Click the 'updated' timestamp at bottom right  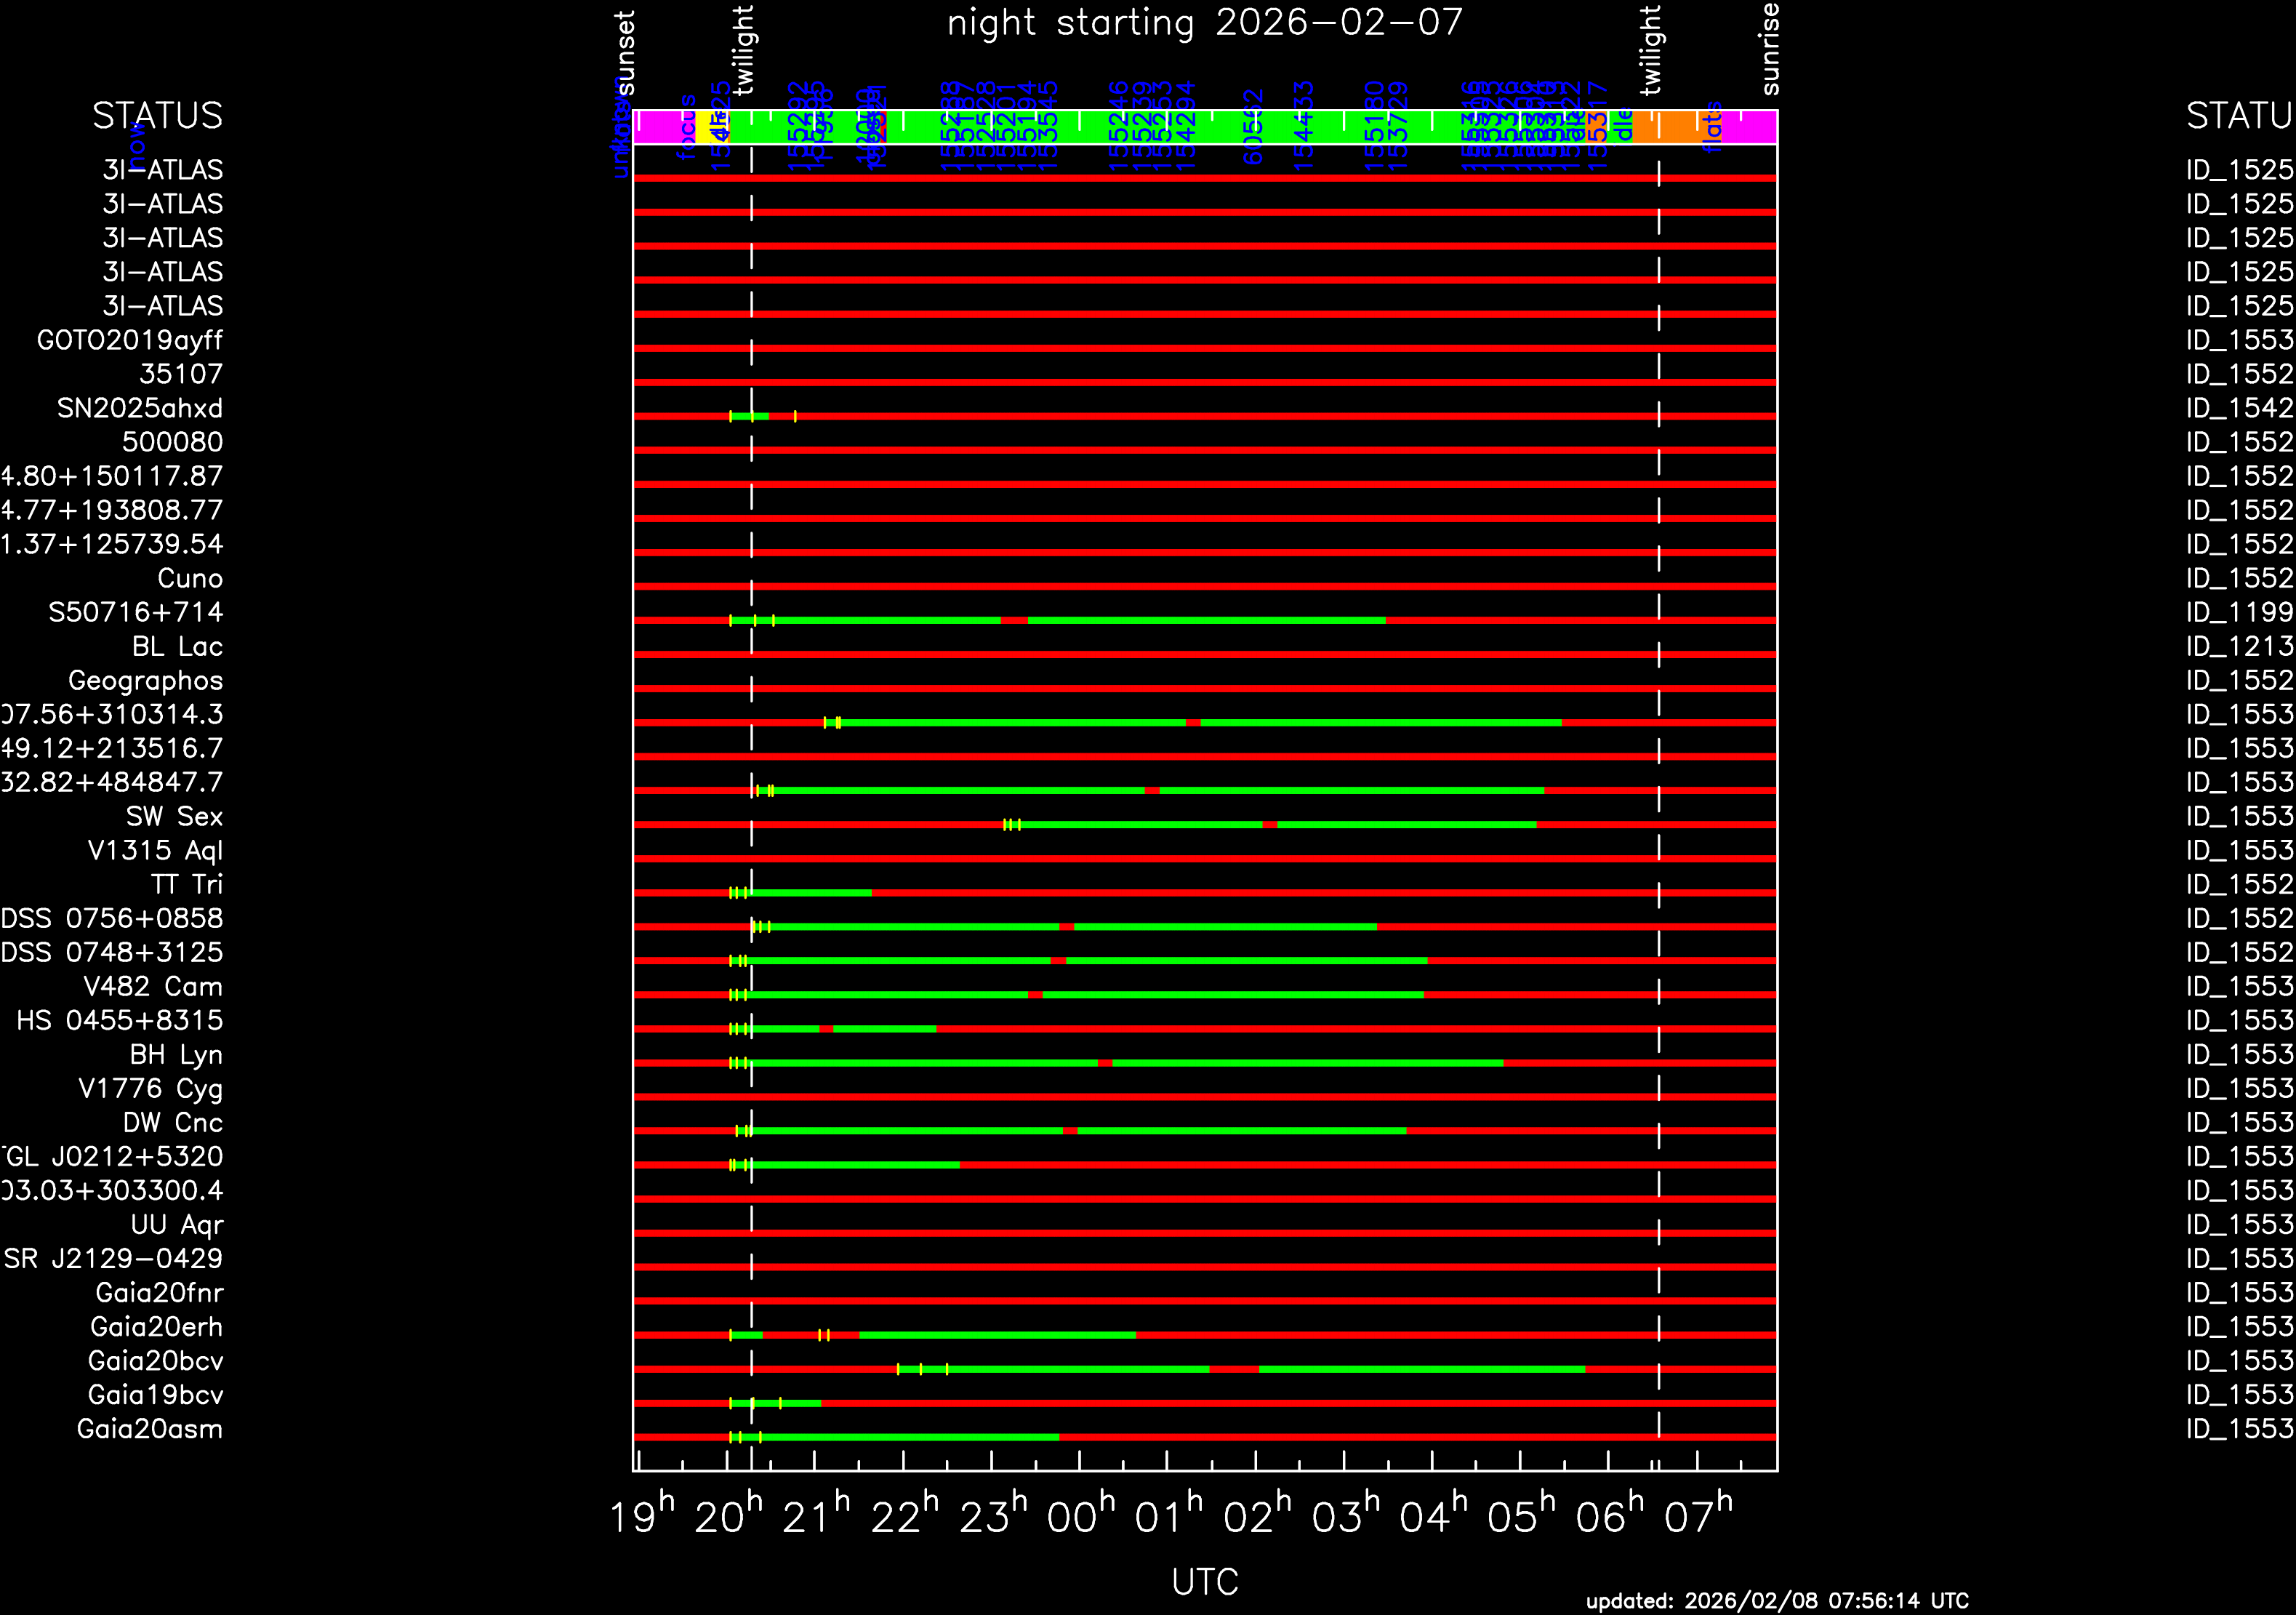click(x=1777, y=1601)
